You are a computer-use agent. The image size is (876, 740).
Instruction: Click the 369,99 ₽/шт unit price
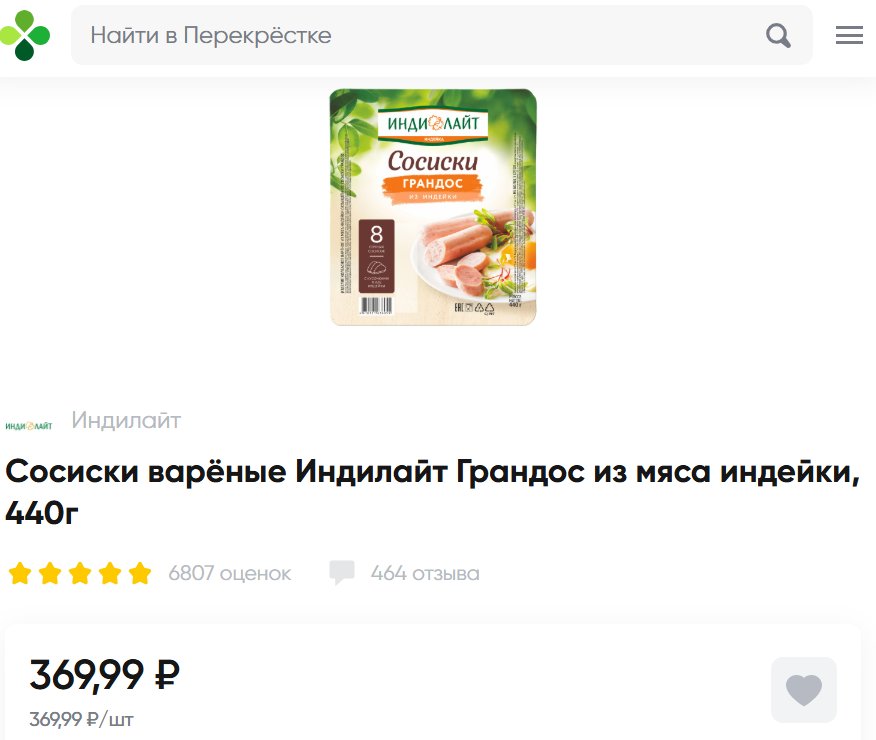(81, 719)
